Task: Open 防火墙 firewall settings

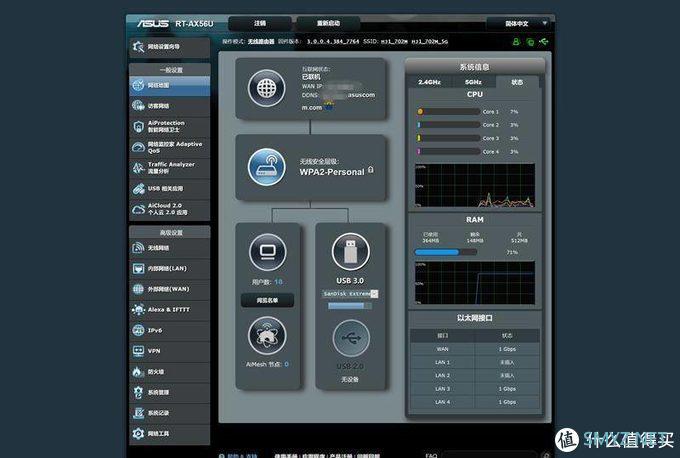Action: [170, 372]
